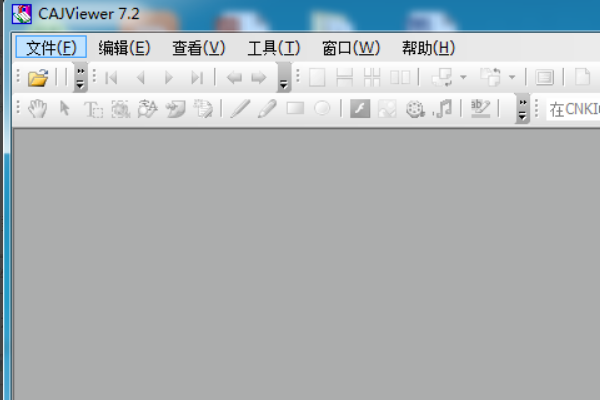Screen dimensions: 600x400
Task: Click the CAJViewer application icon in title bar
Action: coord(22,14)
